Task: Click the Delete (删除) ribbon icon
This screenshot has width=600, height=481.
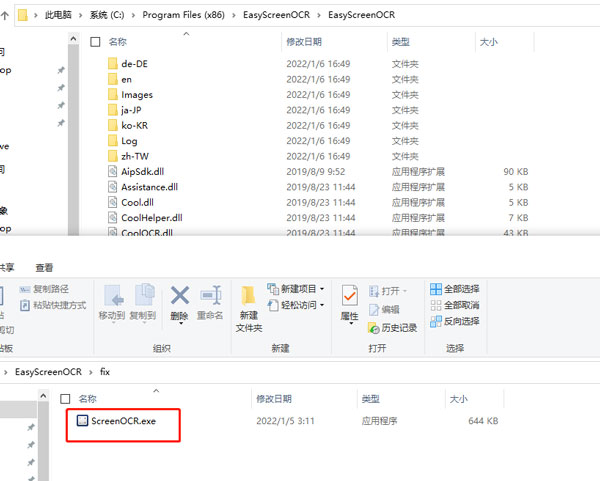Action: (x=179, y=295)
